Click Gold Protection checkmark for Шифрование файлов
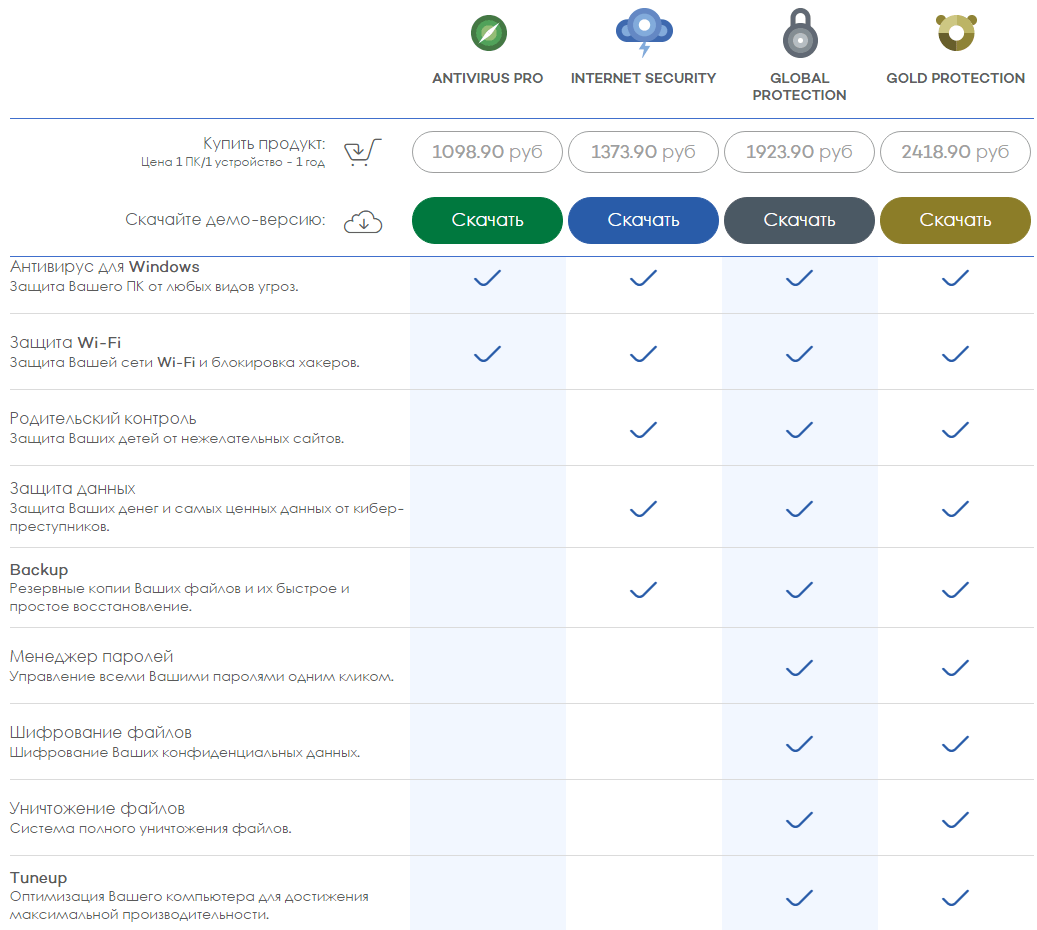Image resolution: width=1037 pixels, height=930 pixels. pyautogui.click(x=956, y=744)
